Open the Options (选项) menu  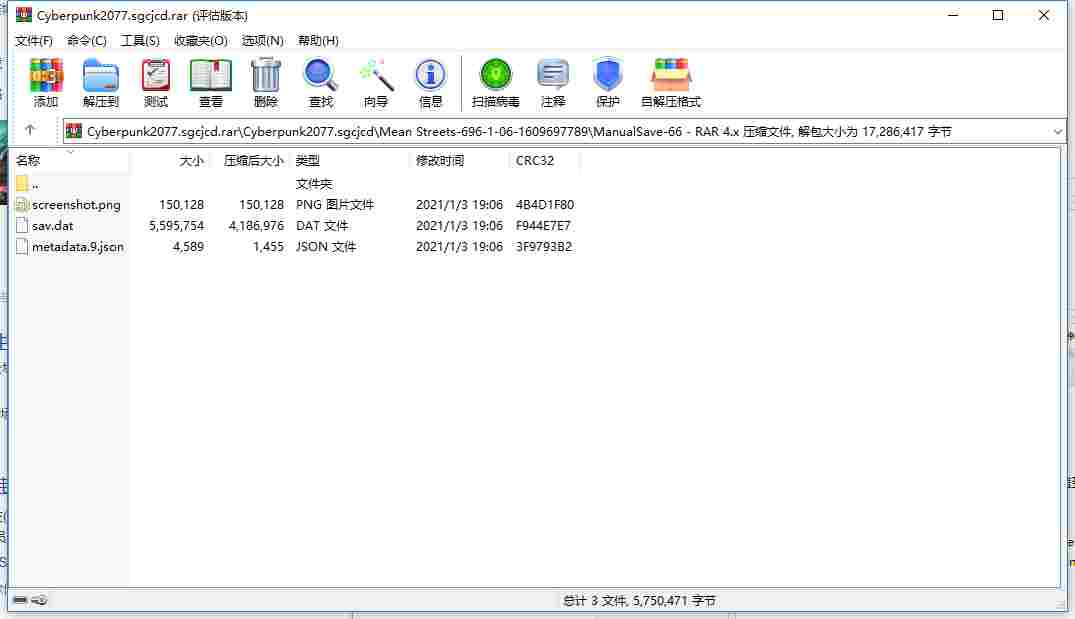(263, 40)
